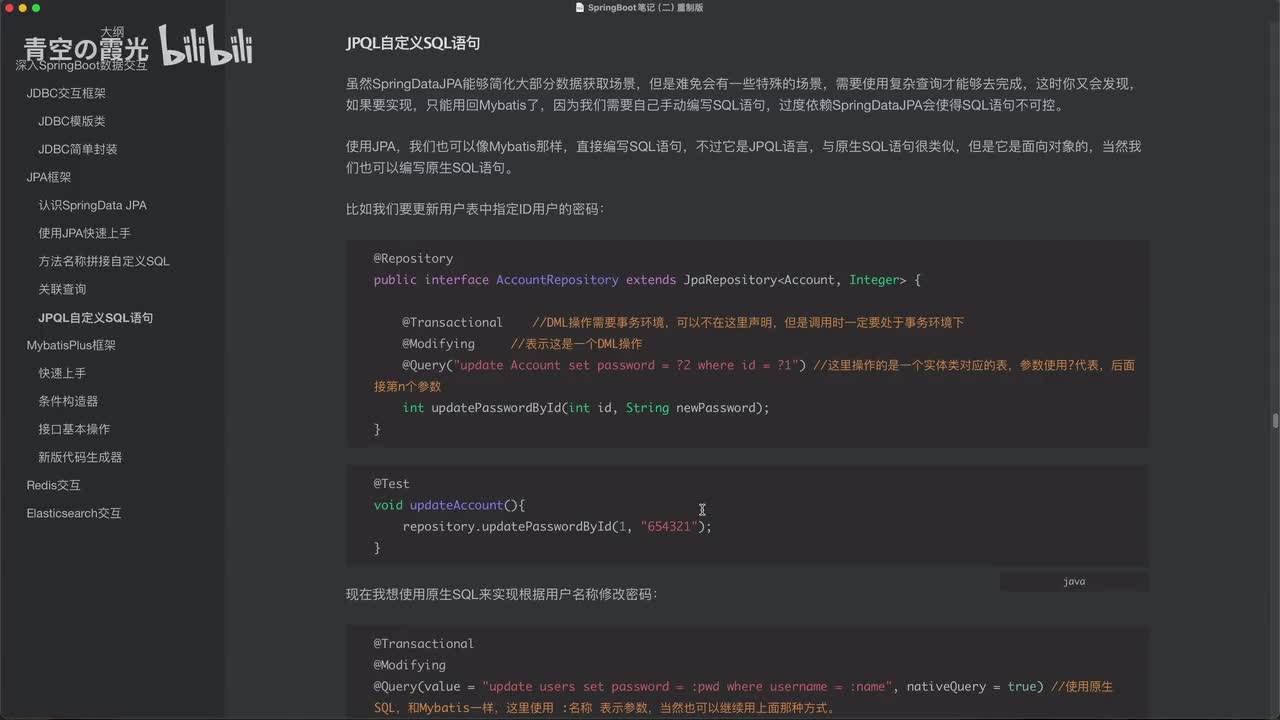Open 方法名称拼接自定义SQL outline item
The image size is (1280, 720).
pyautogui.click(x=104, y=261)
